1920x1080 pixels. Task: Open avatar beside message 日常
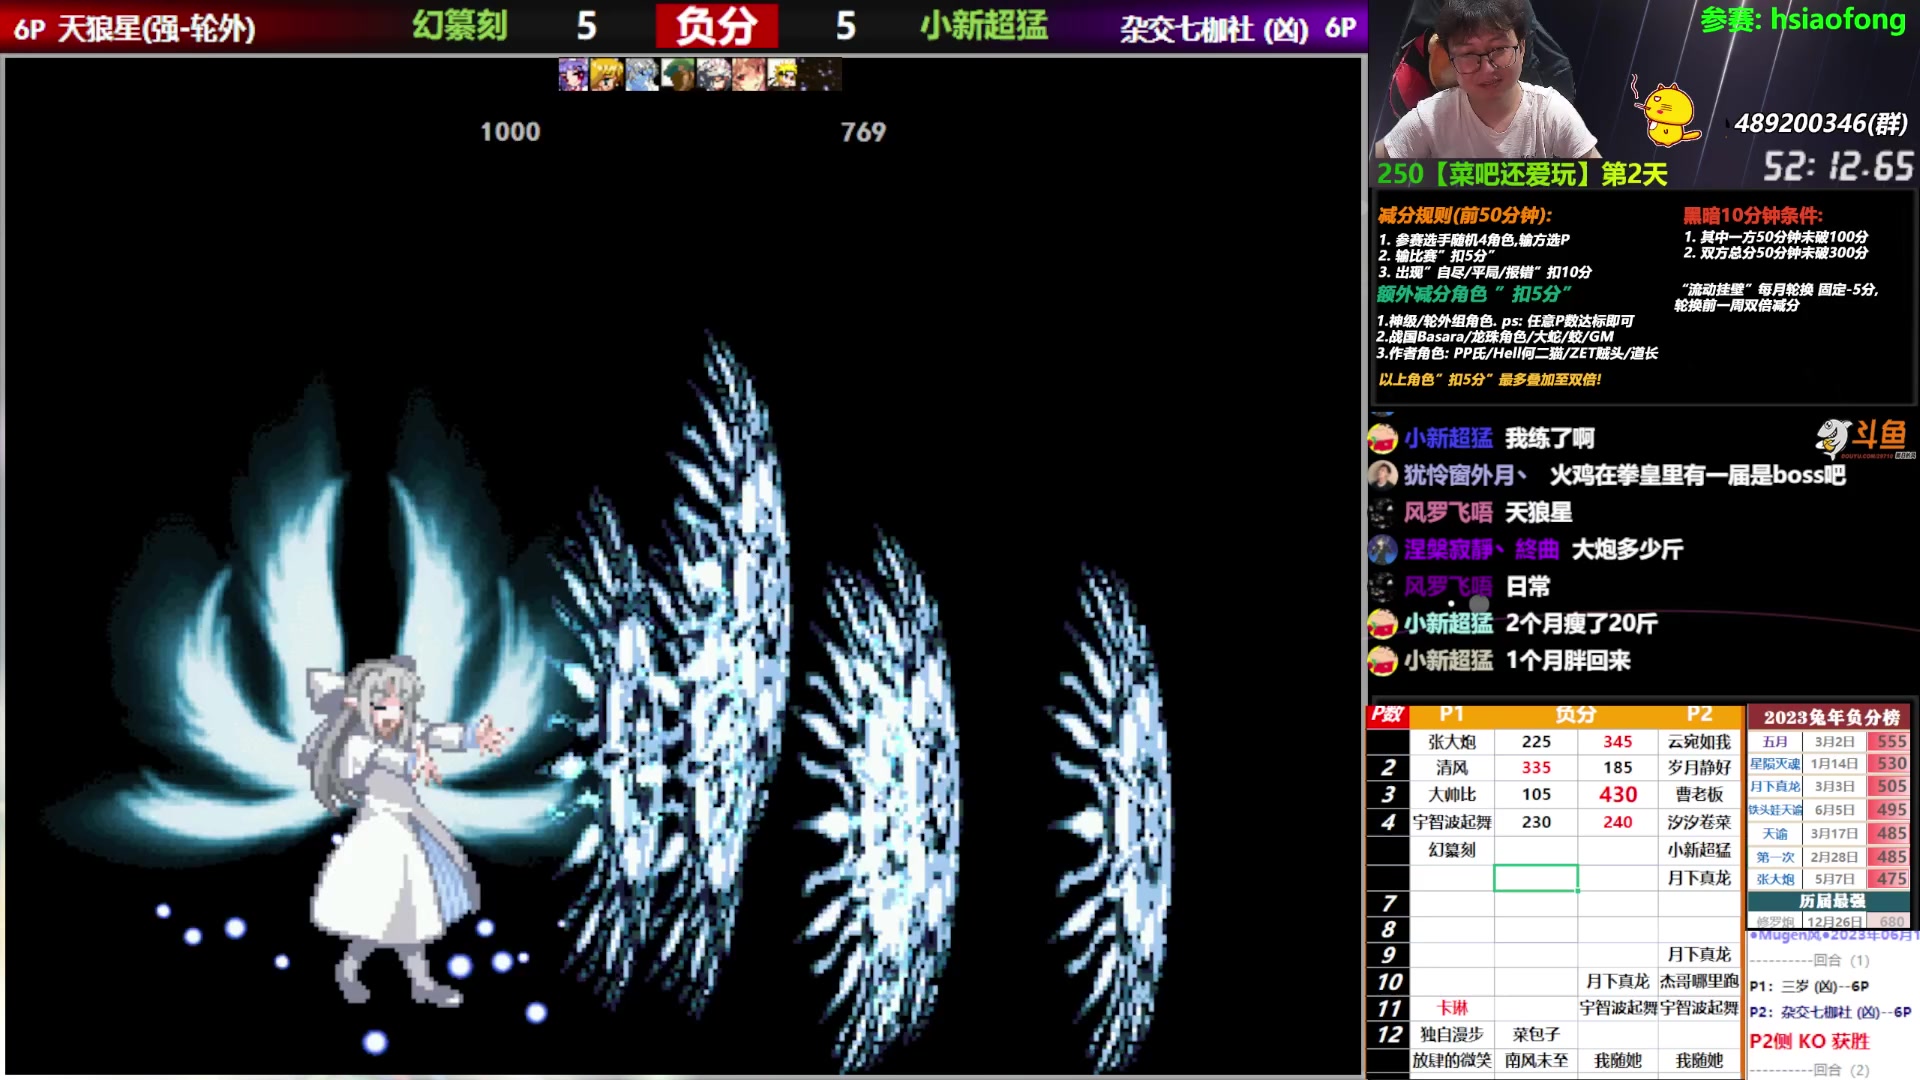pyautogui.click(x=1383, y=586)
